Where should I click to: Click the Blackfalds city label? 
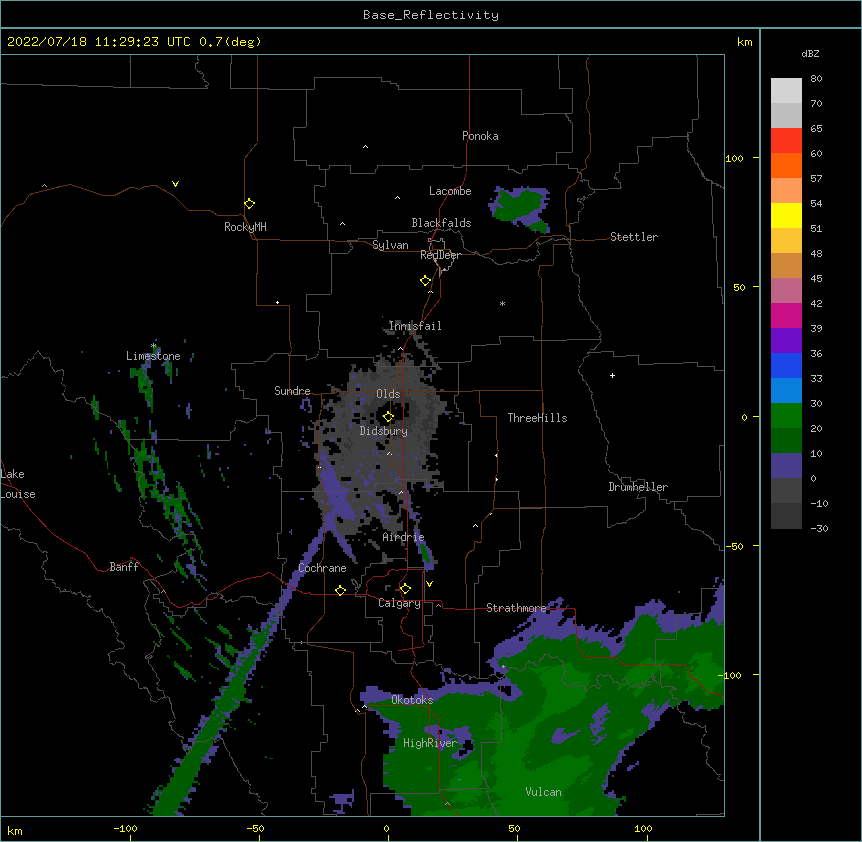point(441,223)
